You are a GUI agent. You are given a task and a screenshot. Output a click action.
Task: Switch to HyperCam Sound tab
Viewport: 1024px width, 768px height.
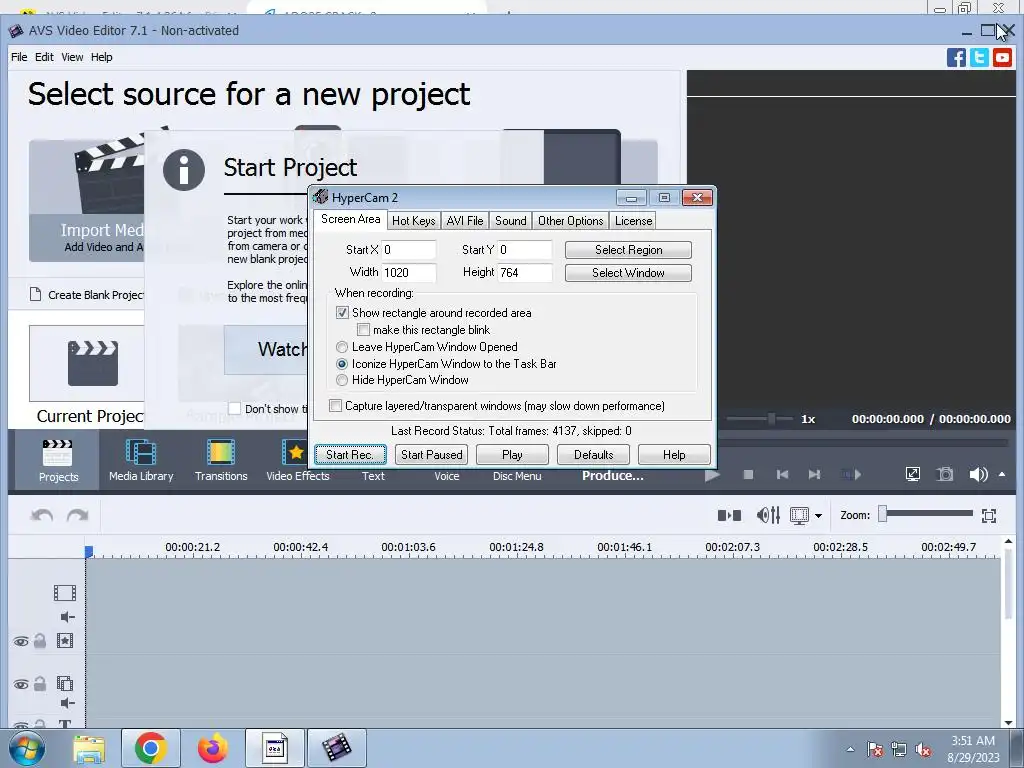[x=510, y=221]
